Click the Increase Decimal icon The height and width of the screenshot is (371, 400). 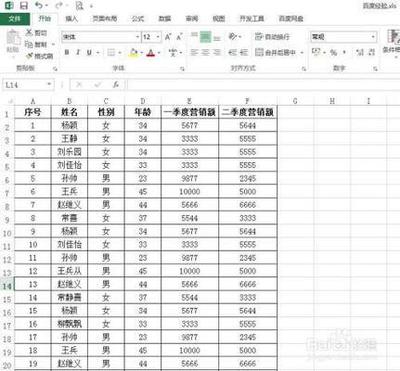pyautogui.click(x=360, y=52)
